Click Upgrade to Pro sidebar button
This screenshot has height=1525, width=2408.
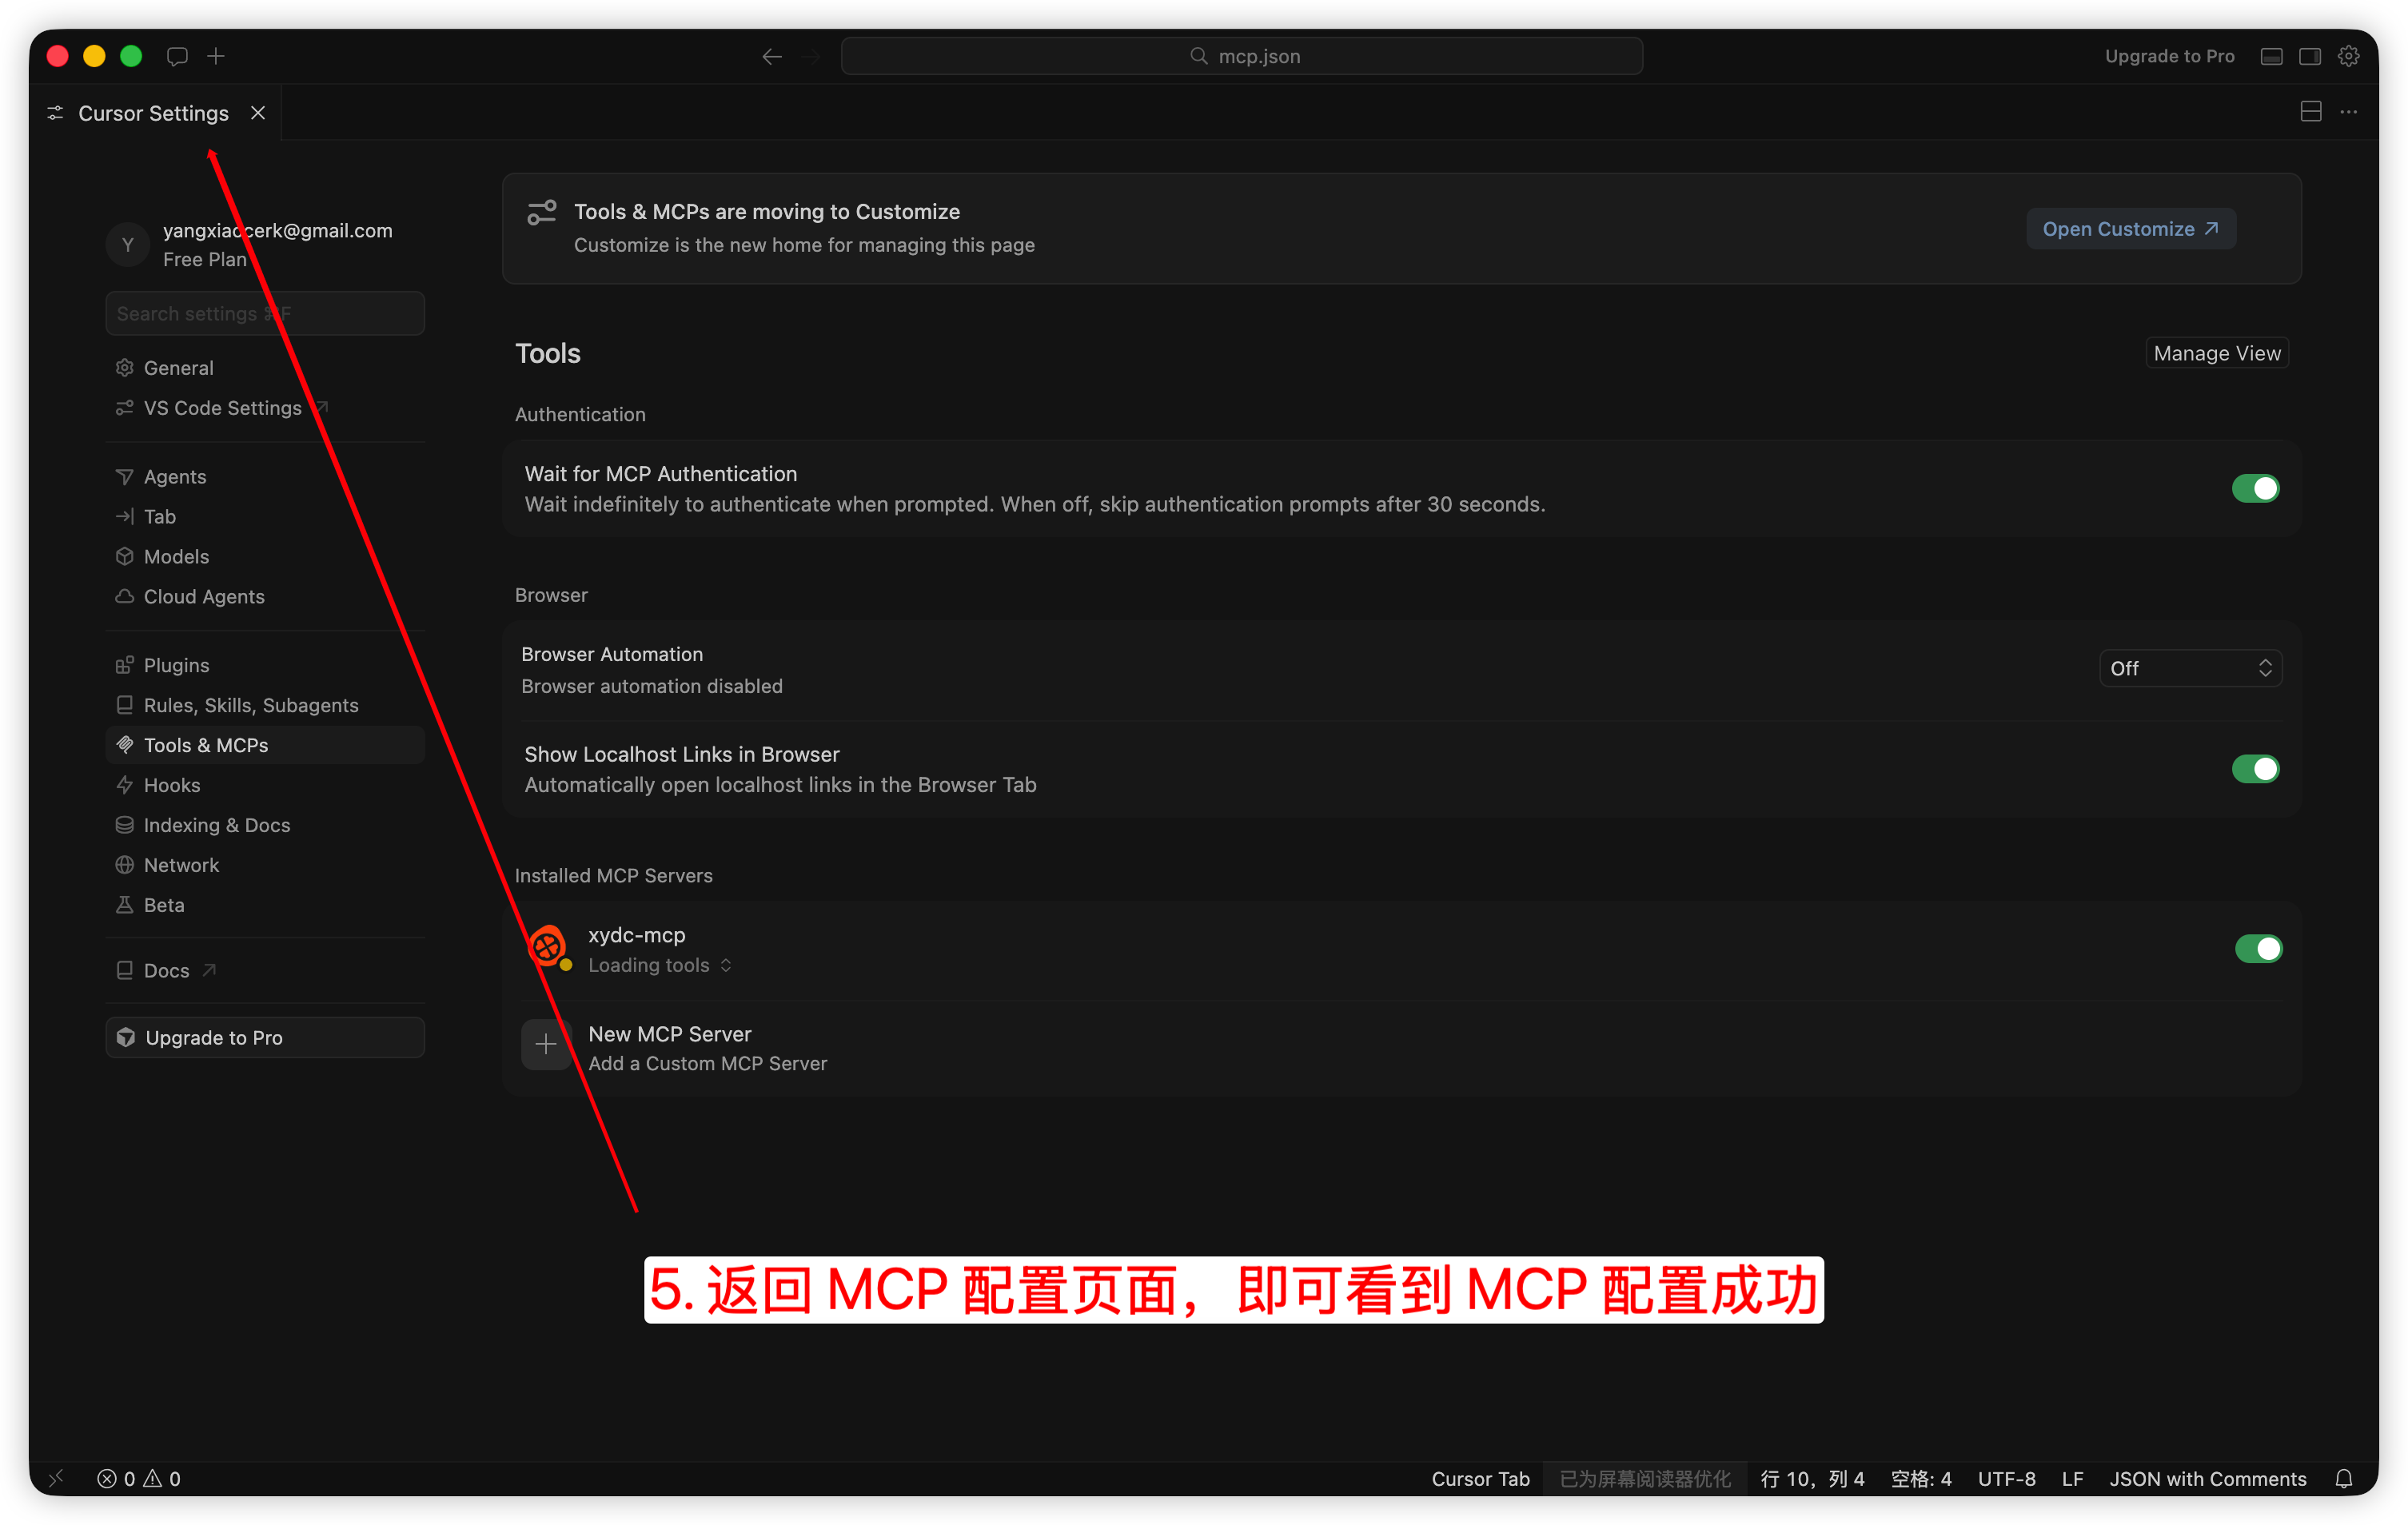265,1038
